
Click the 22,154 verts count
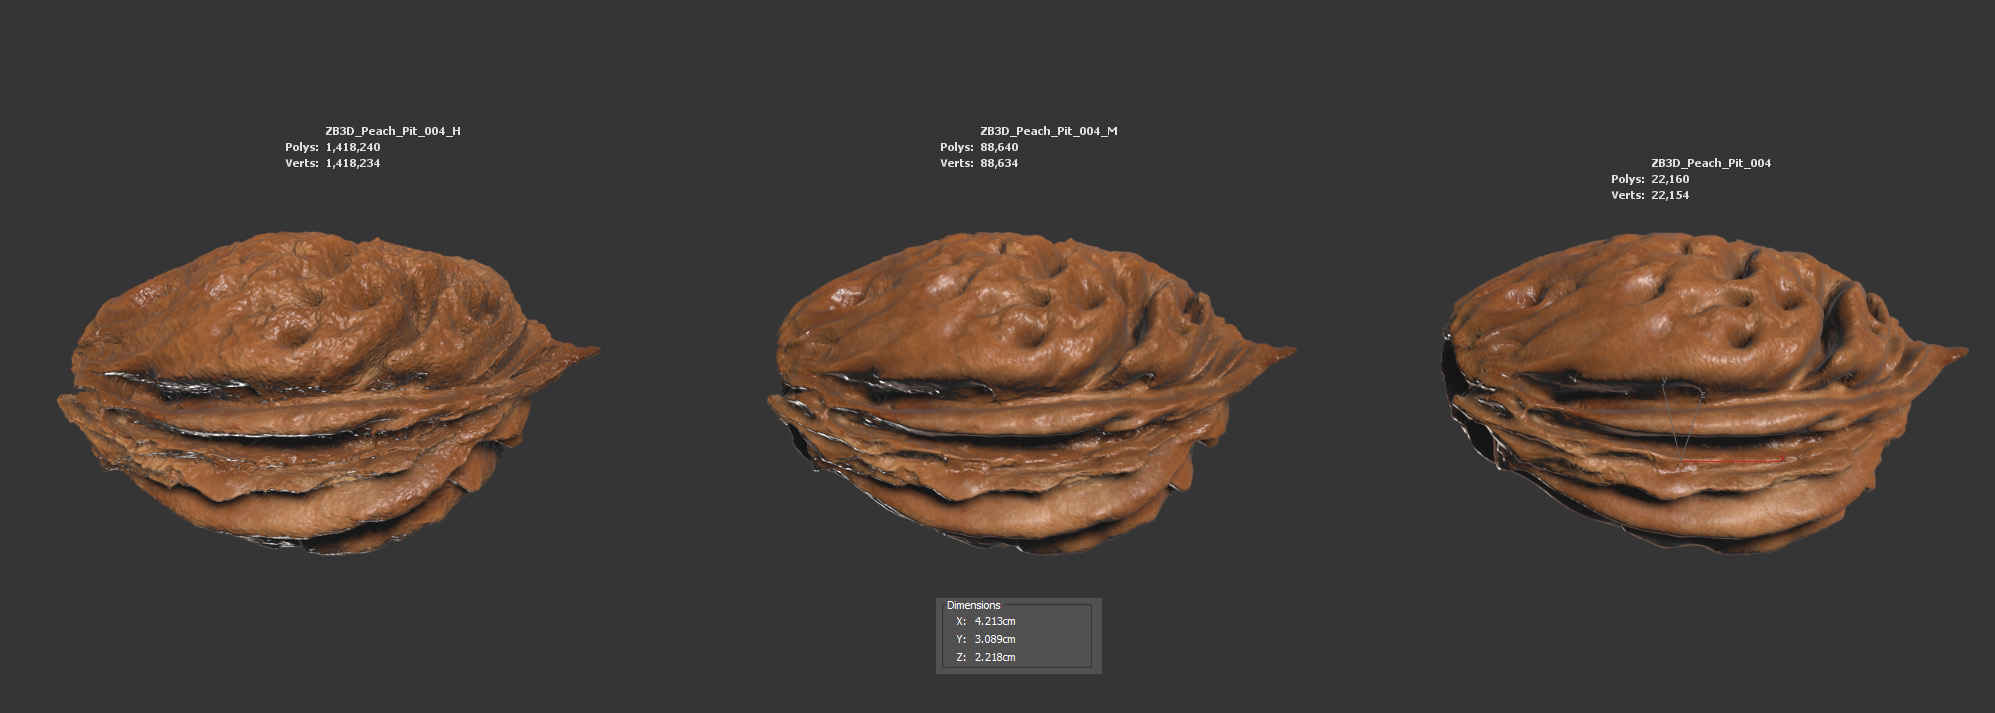(1670, 195)
